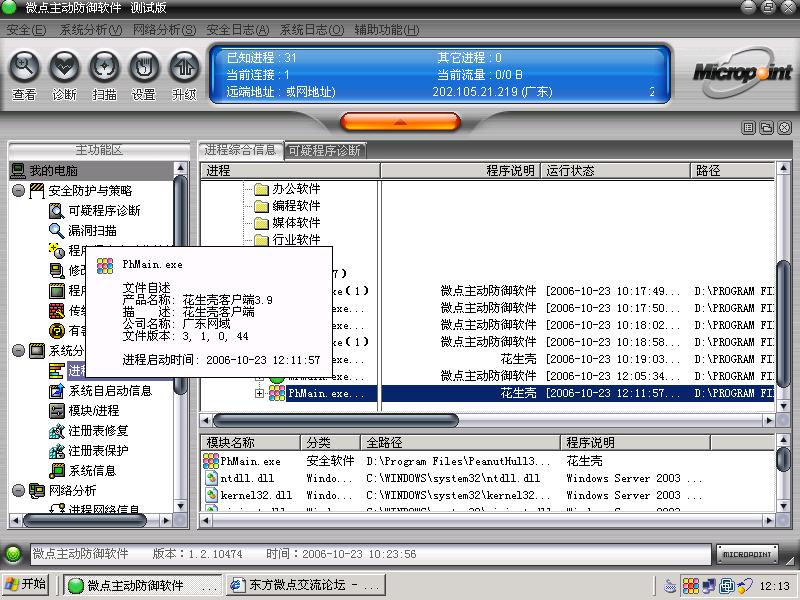Image resolution: width=800 pixels, height=600 pixels.
Task: Sort by 进程 column header
Action: coord(290,170)
